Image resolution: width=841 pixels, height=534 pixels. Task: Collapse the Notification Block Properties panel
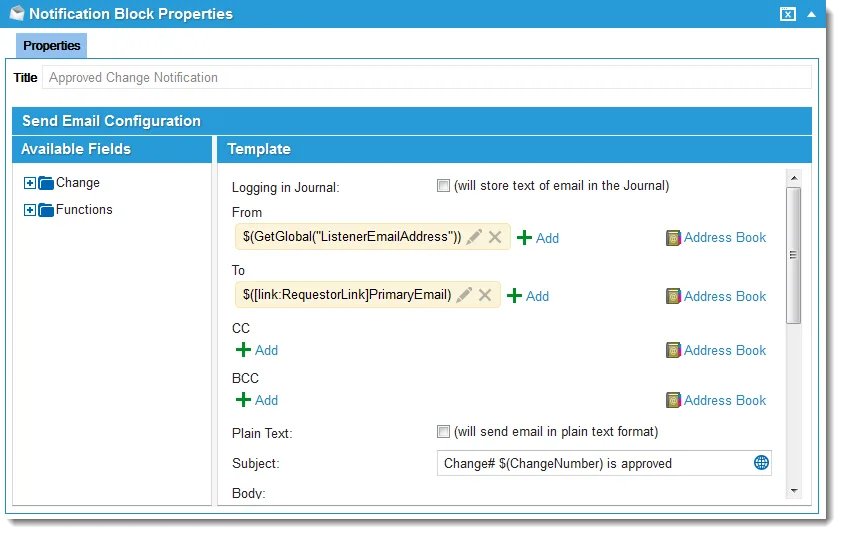point(811,14)
